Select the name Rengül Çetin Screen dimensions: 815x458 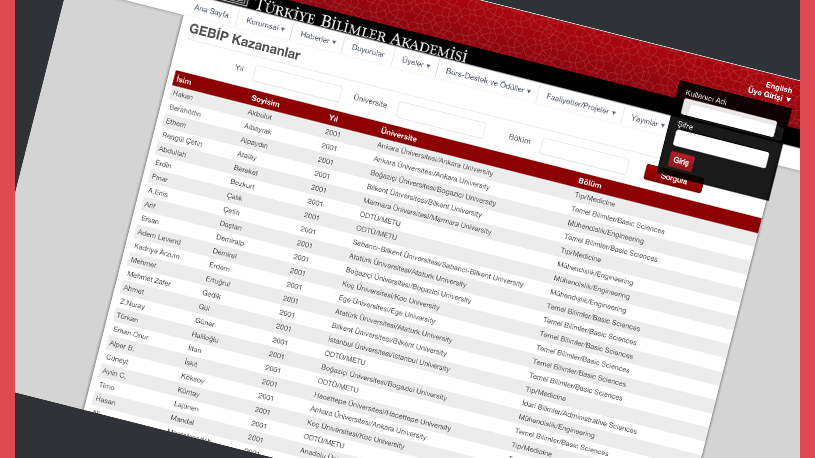pyautogui.click(x=182, y=139)
